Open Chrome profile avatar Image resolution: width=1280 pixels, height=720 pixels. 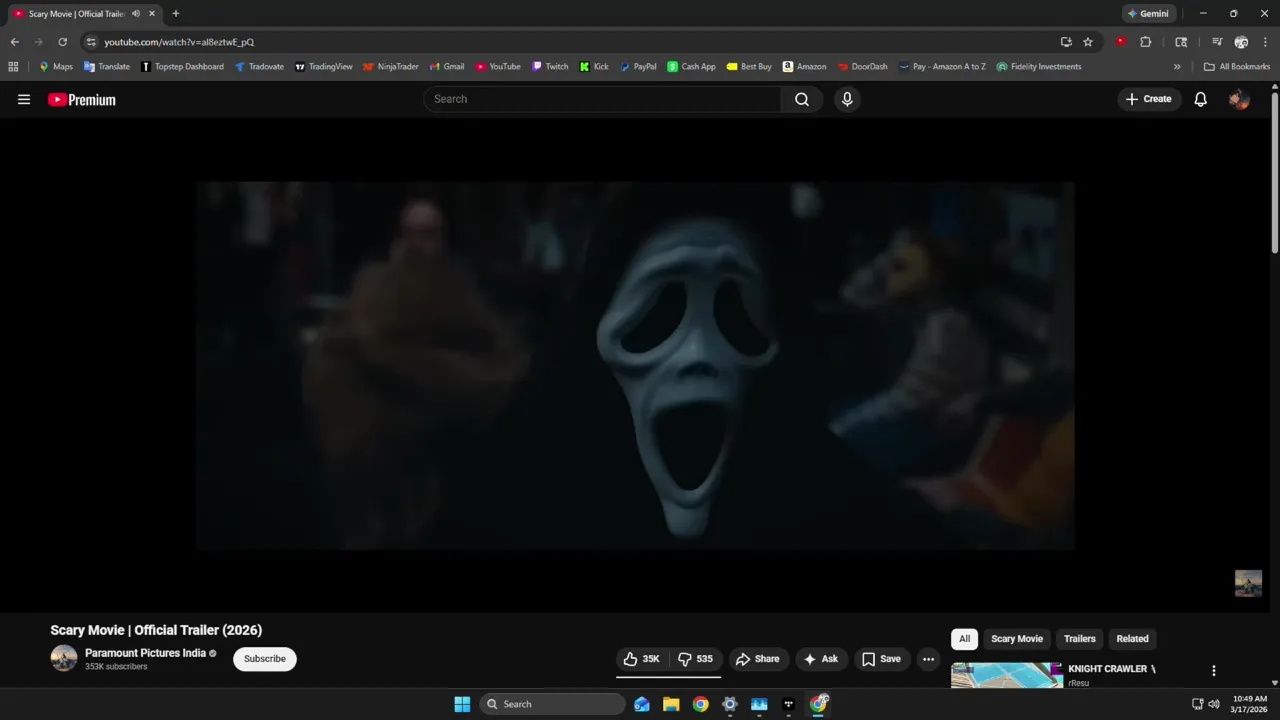[x=1241, y=42]
